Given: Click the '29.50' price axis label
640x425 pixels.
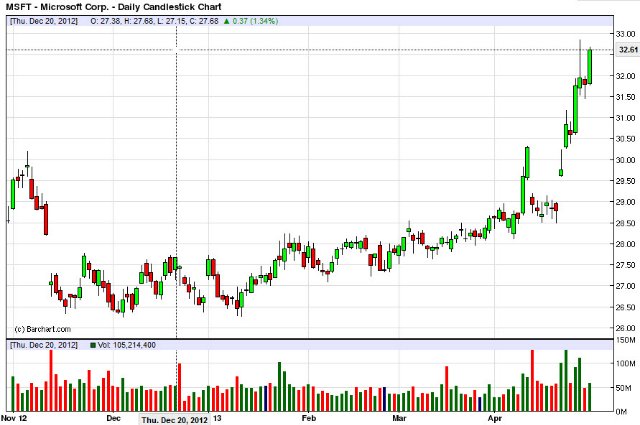Looking at the screenshot, I should coord(625,181).
